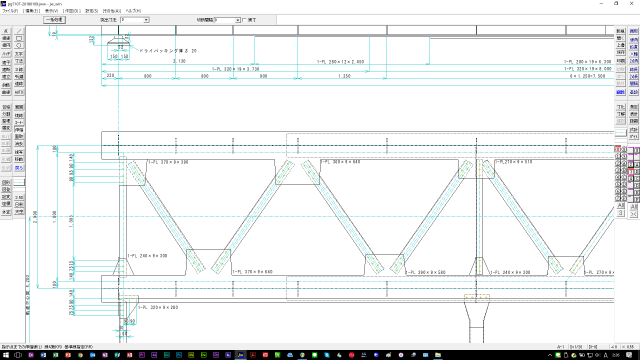
Task: Select the 移動 move tool
Action: 19,159
